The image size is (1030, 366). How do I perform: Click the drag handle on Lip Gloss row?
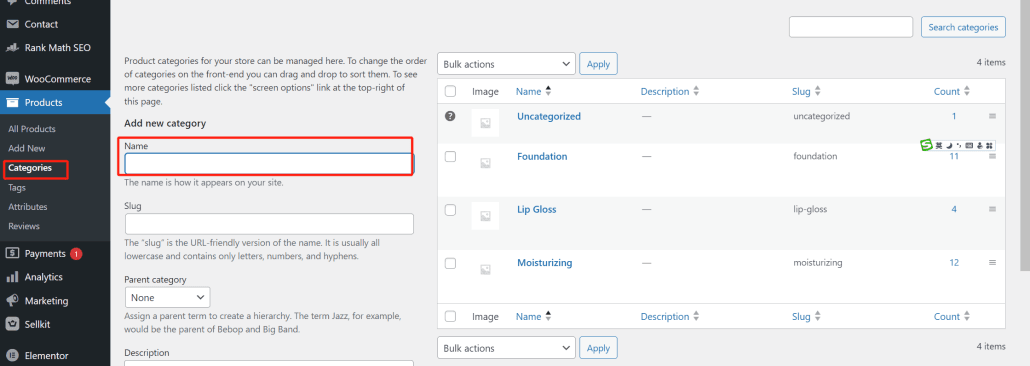993,209
